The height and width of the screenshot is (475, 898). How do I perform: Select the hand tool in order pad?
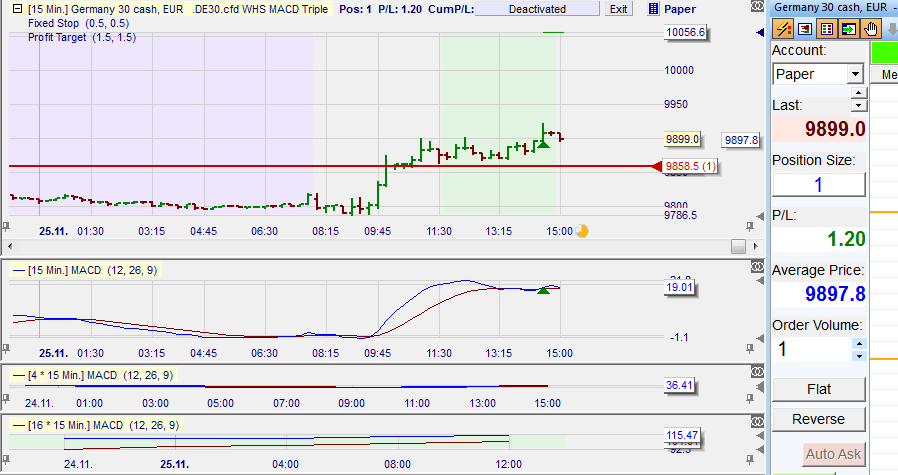coord(871,29)
